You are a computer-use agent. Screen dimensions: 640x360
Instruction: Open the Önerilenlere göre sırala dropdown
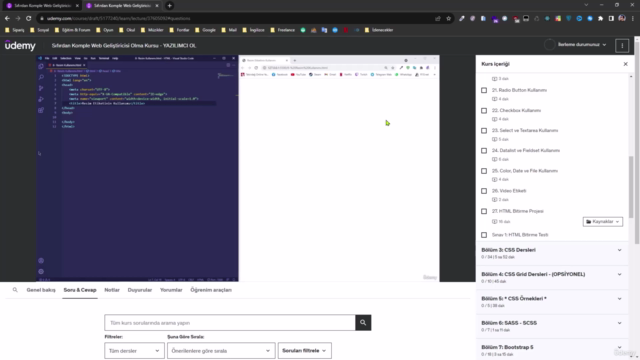tap(221, 351)
